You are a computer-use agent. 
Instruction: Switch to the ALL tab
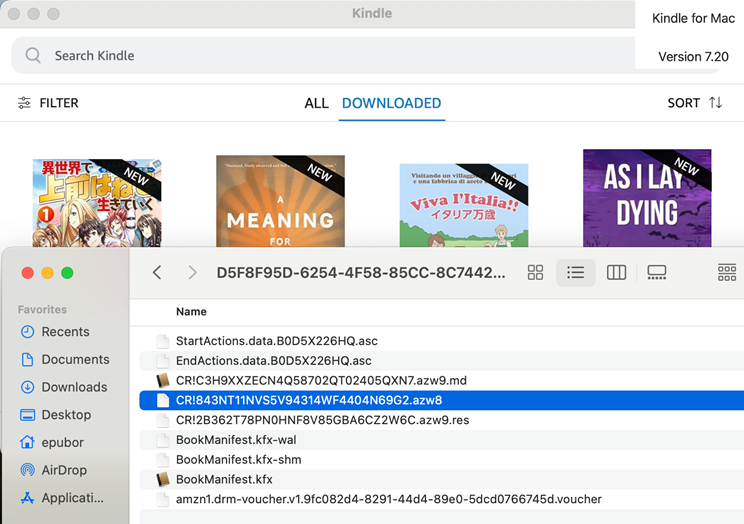pyautogui.click(x=316, y=103)
